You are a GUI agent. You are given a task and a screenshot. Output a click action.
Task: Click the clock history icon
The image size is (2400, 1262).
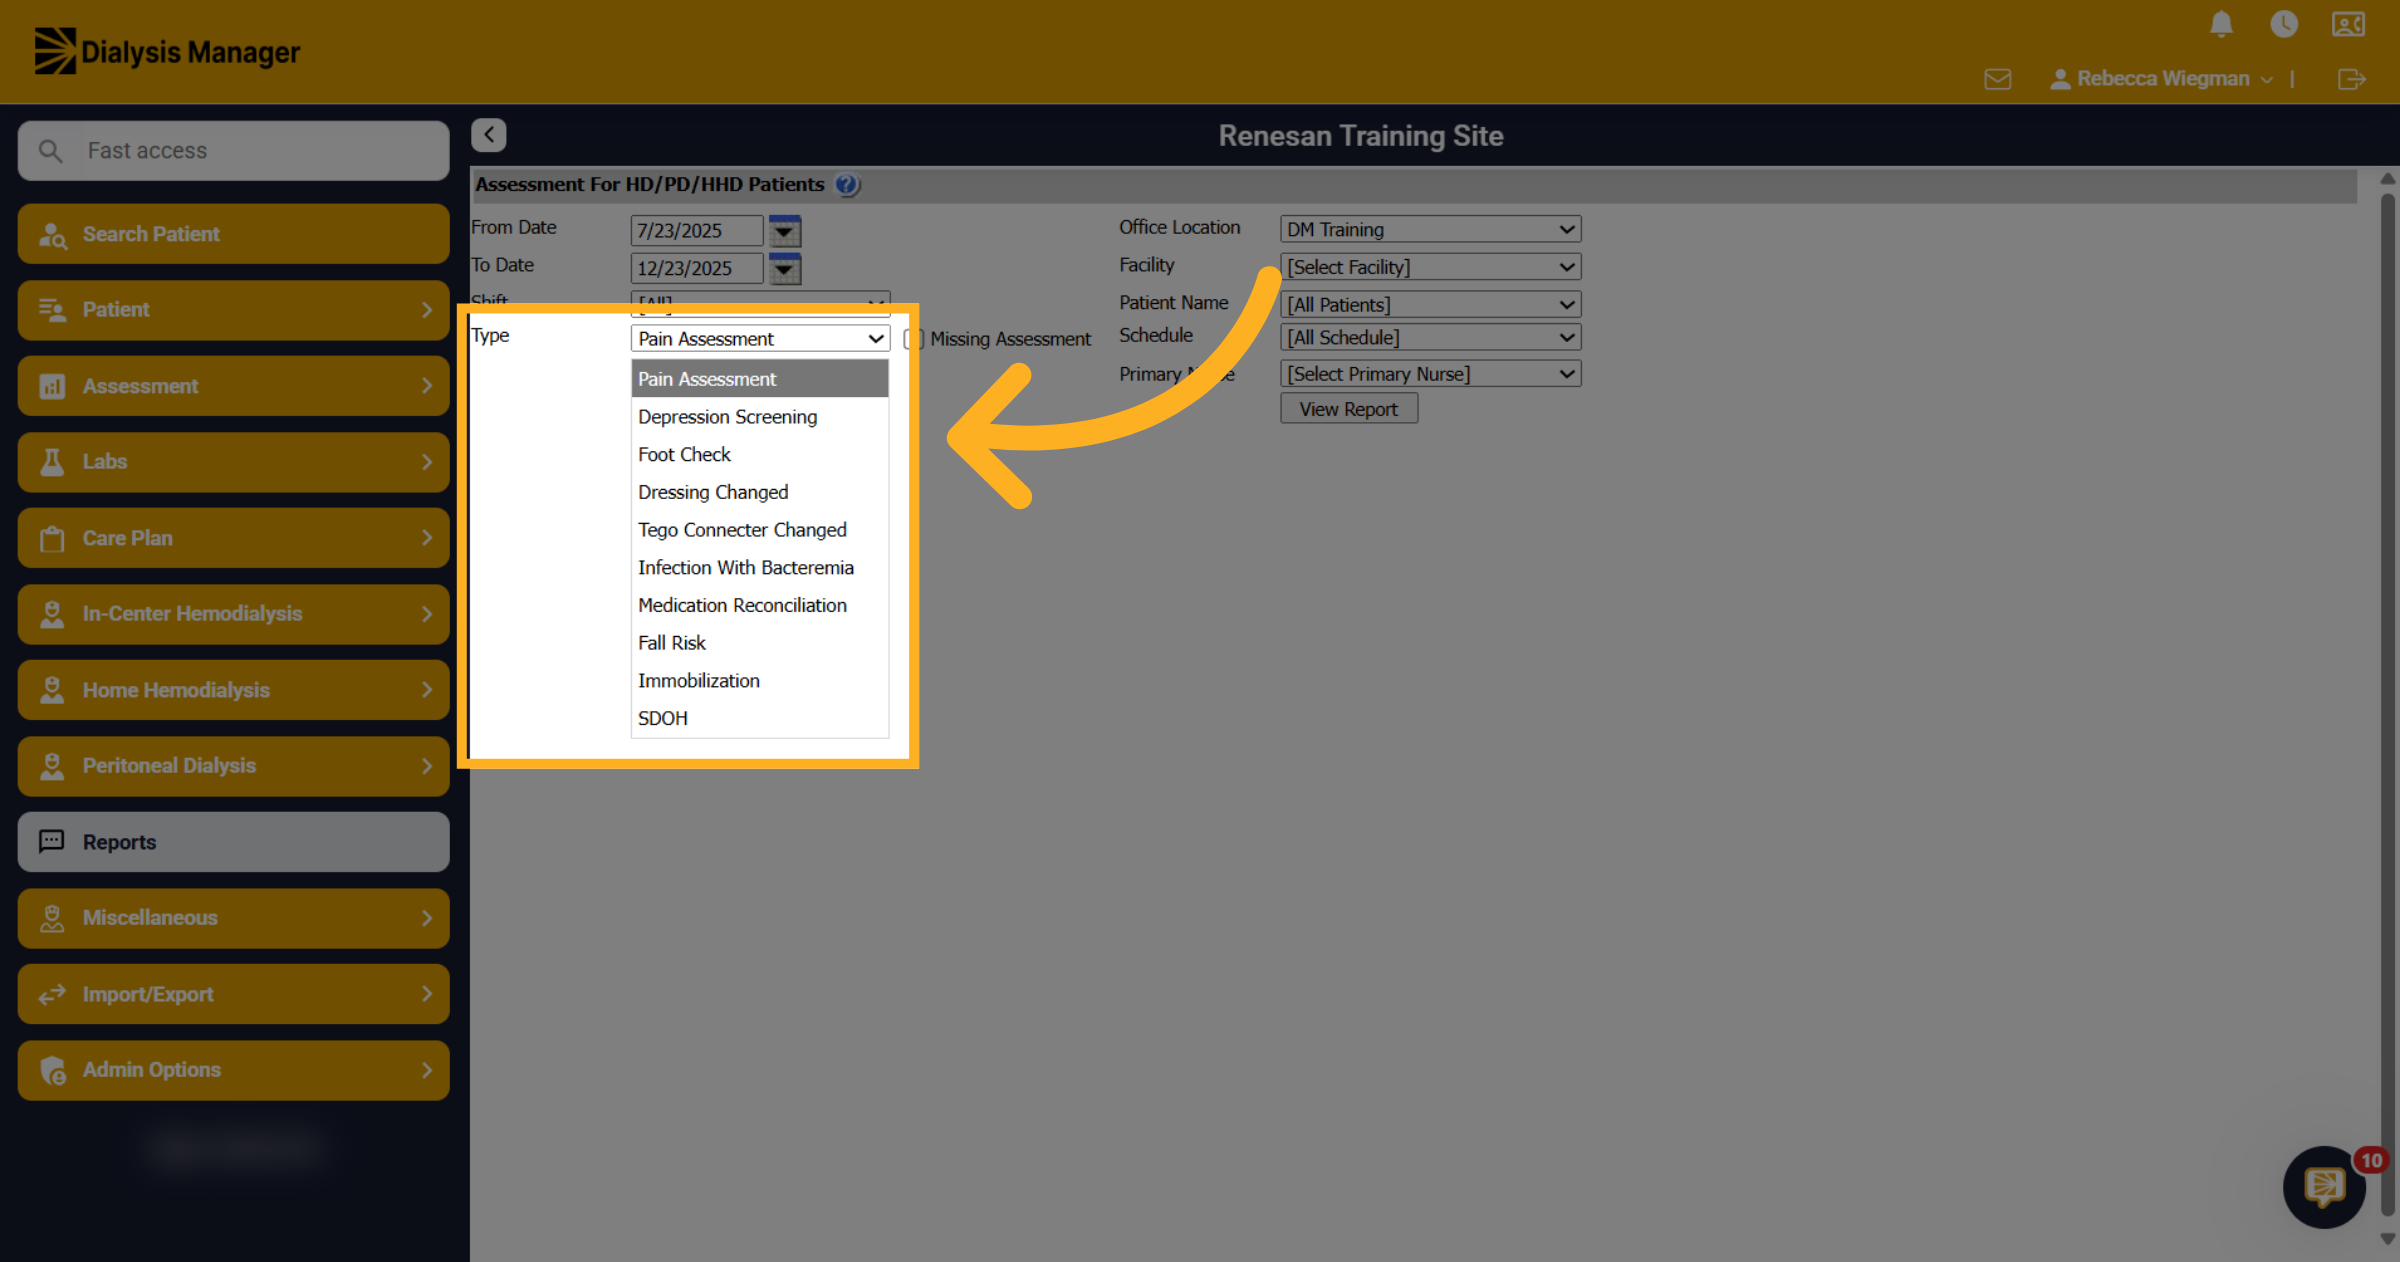point(2284,24)
